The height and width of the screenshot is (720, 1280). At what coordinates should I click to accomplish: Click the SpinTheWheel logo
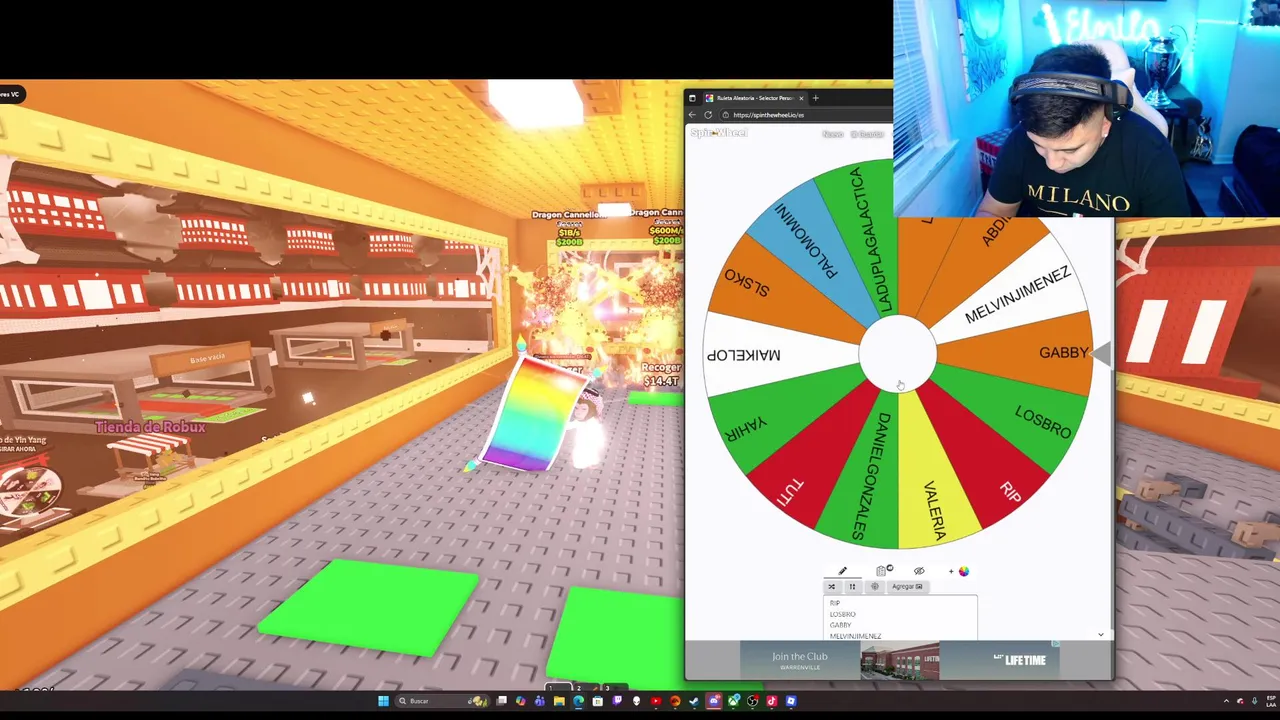pyautogui.click(x=718, y=133)
